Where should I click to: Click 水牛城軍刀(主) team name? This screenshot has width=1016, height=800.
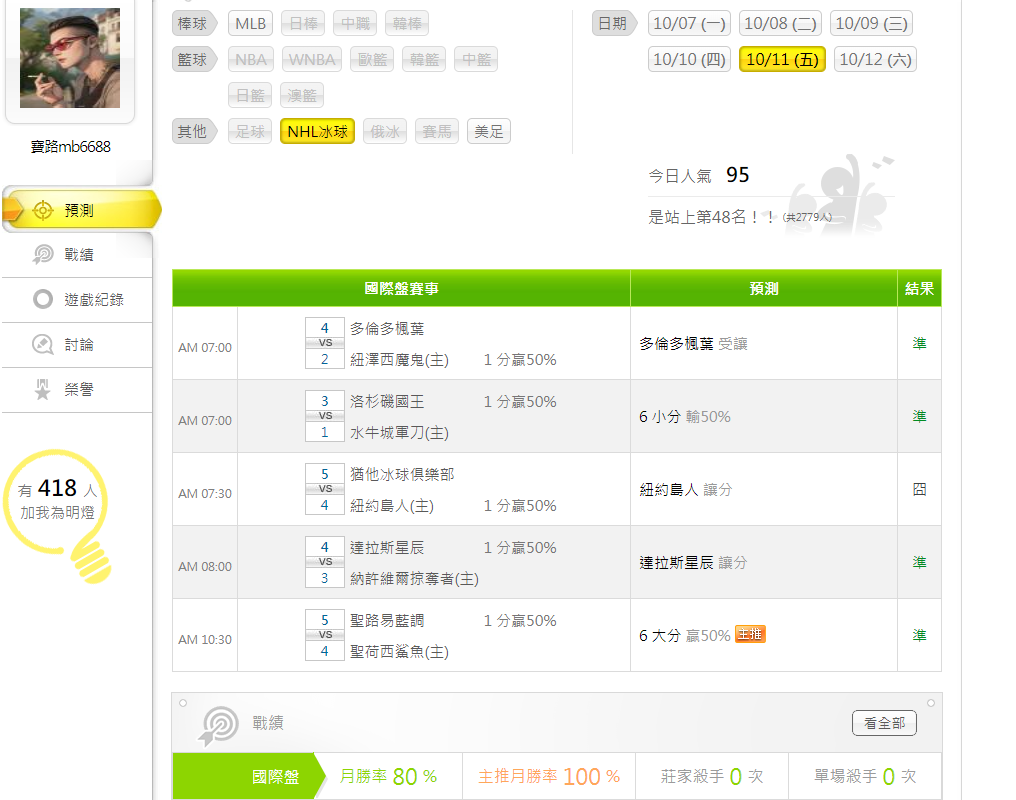(x=399, y=433)
